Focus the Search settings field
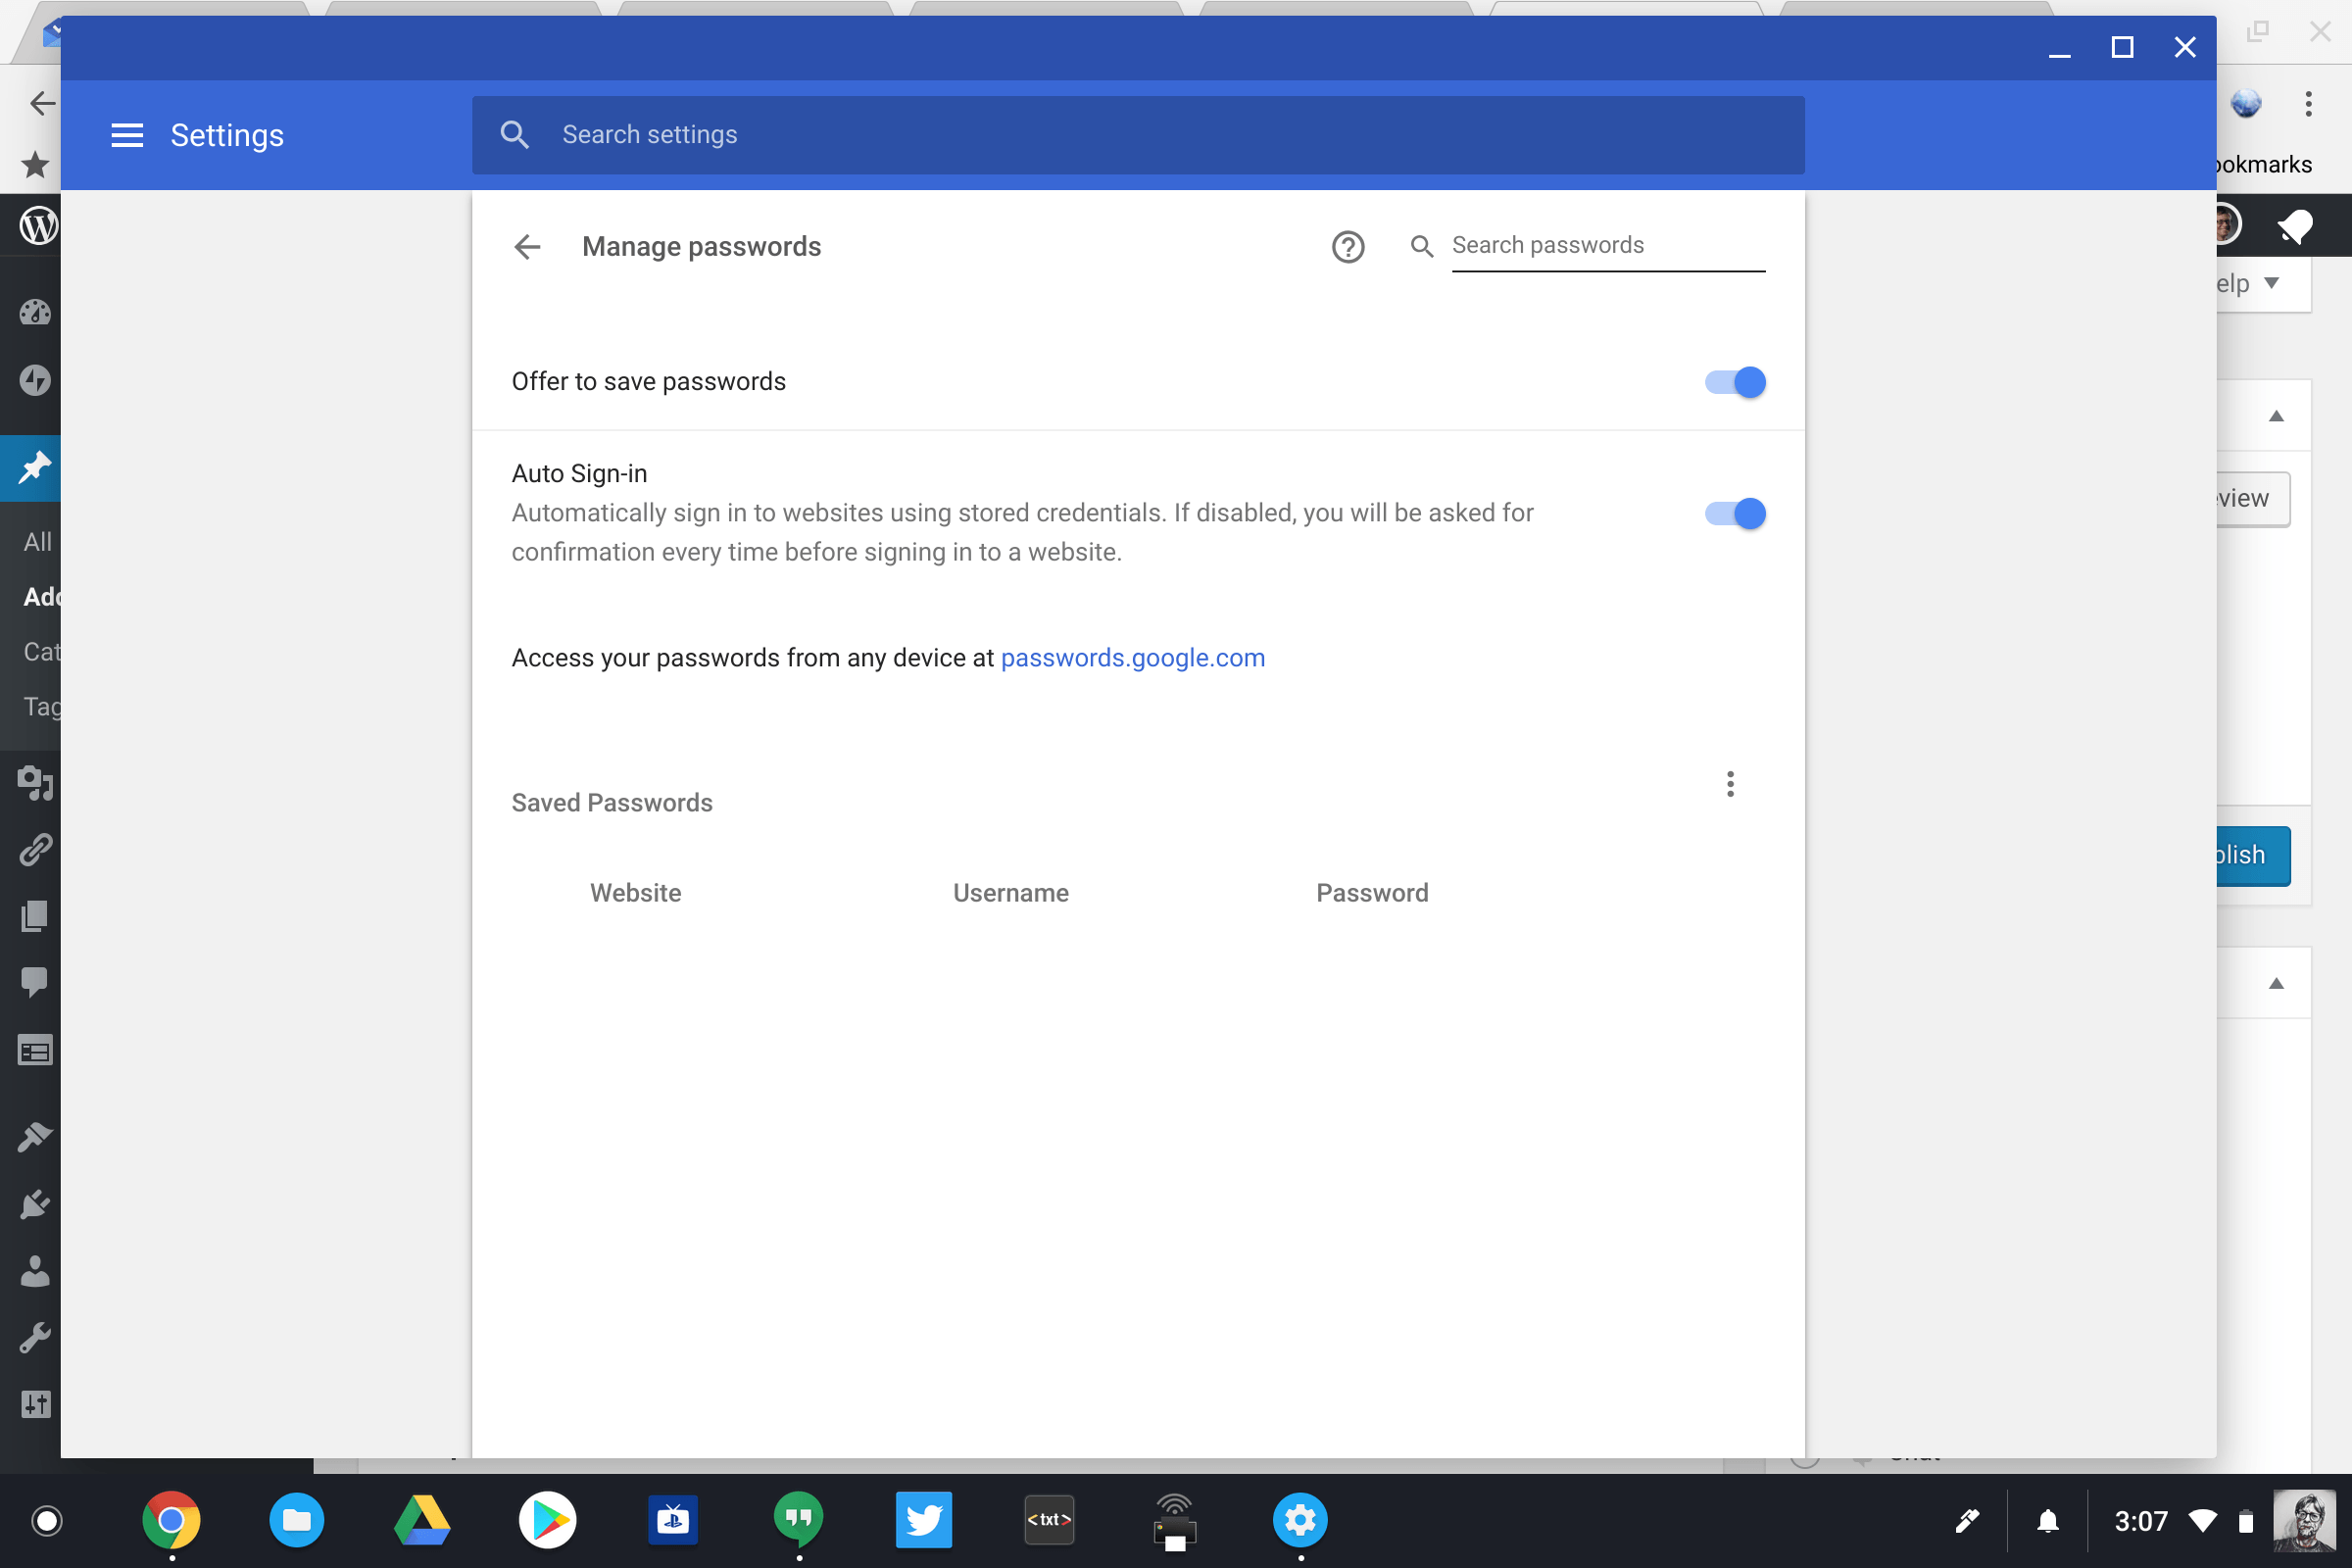This screenshot has width=2352, height=1568. point(1138,135)
